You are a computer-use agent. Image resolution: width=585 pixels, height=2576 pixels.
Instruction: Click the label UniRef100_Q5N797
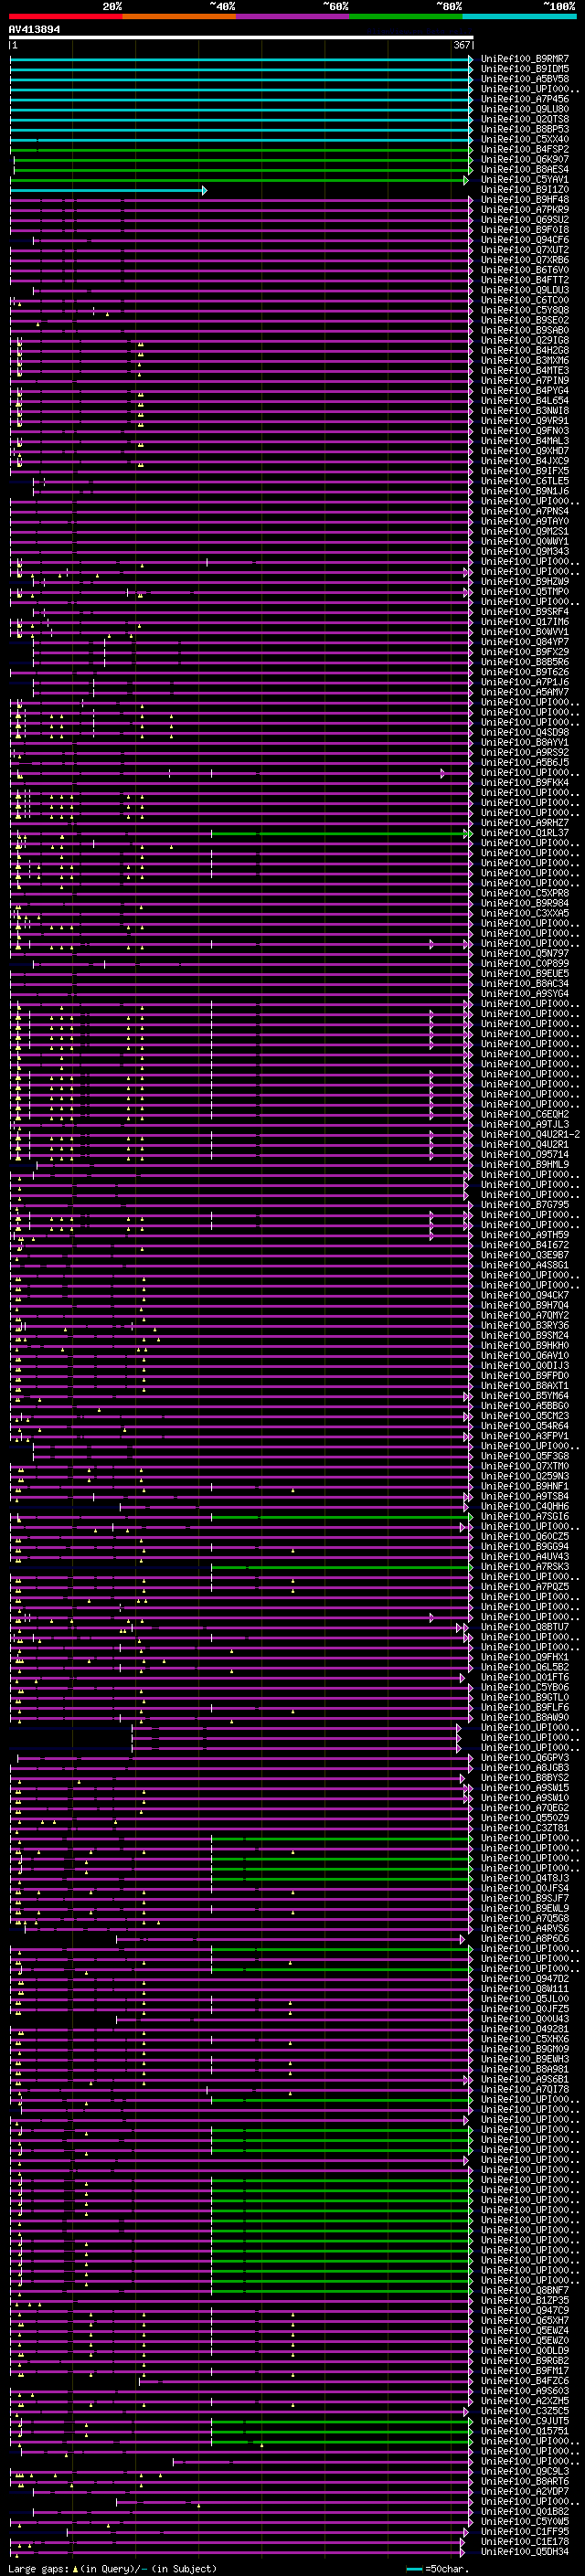[x=525, y=954]
